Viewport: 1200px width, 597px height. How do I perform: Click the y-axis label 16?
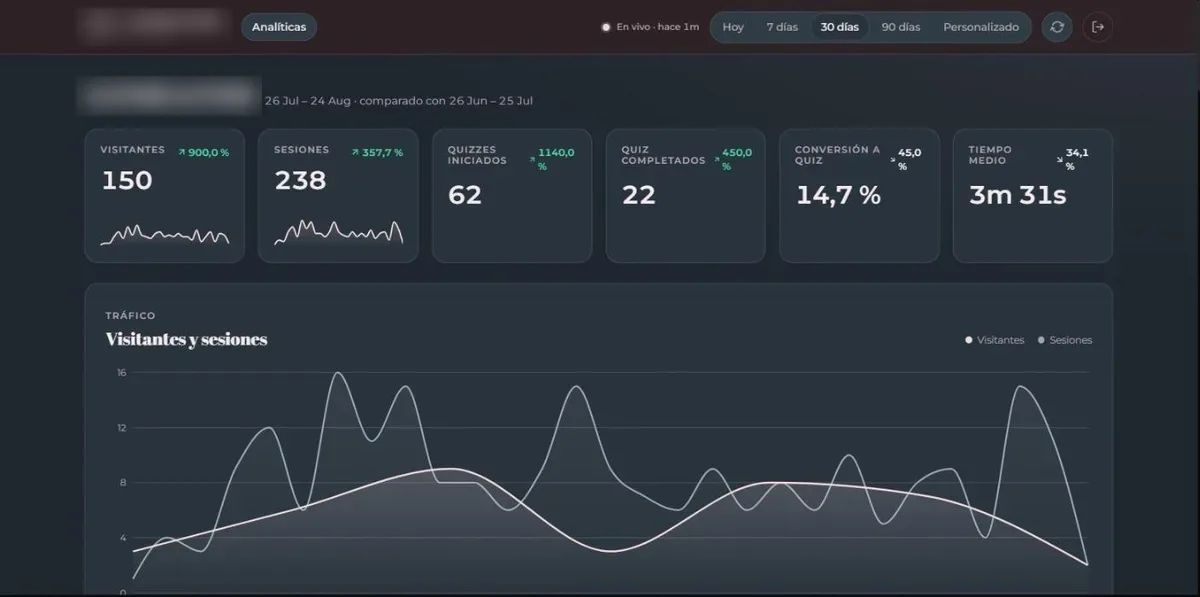pos(122,372)
